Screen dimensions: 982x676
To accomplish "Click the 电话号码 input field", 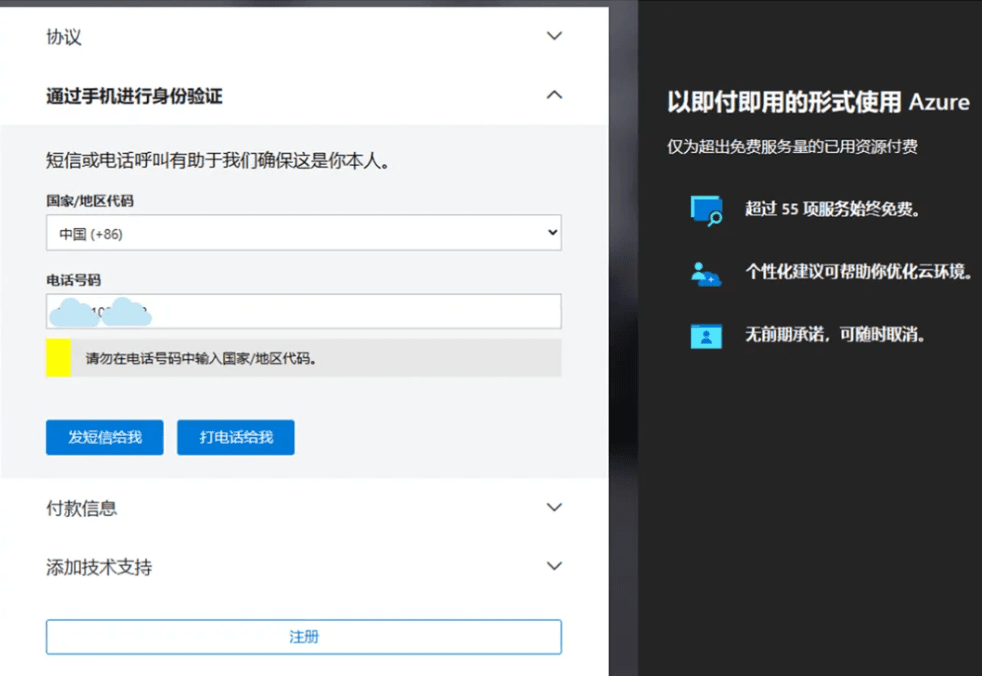I will point(304,311).
